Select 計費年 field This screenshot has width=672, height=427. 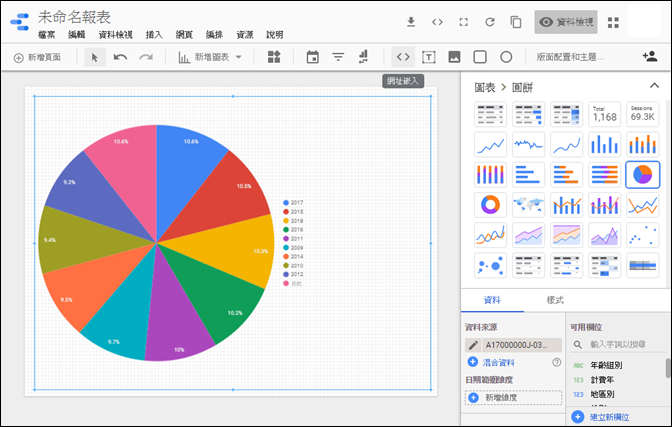tap(602, 380)
